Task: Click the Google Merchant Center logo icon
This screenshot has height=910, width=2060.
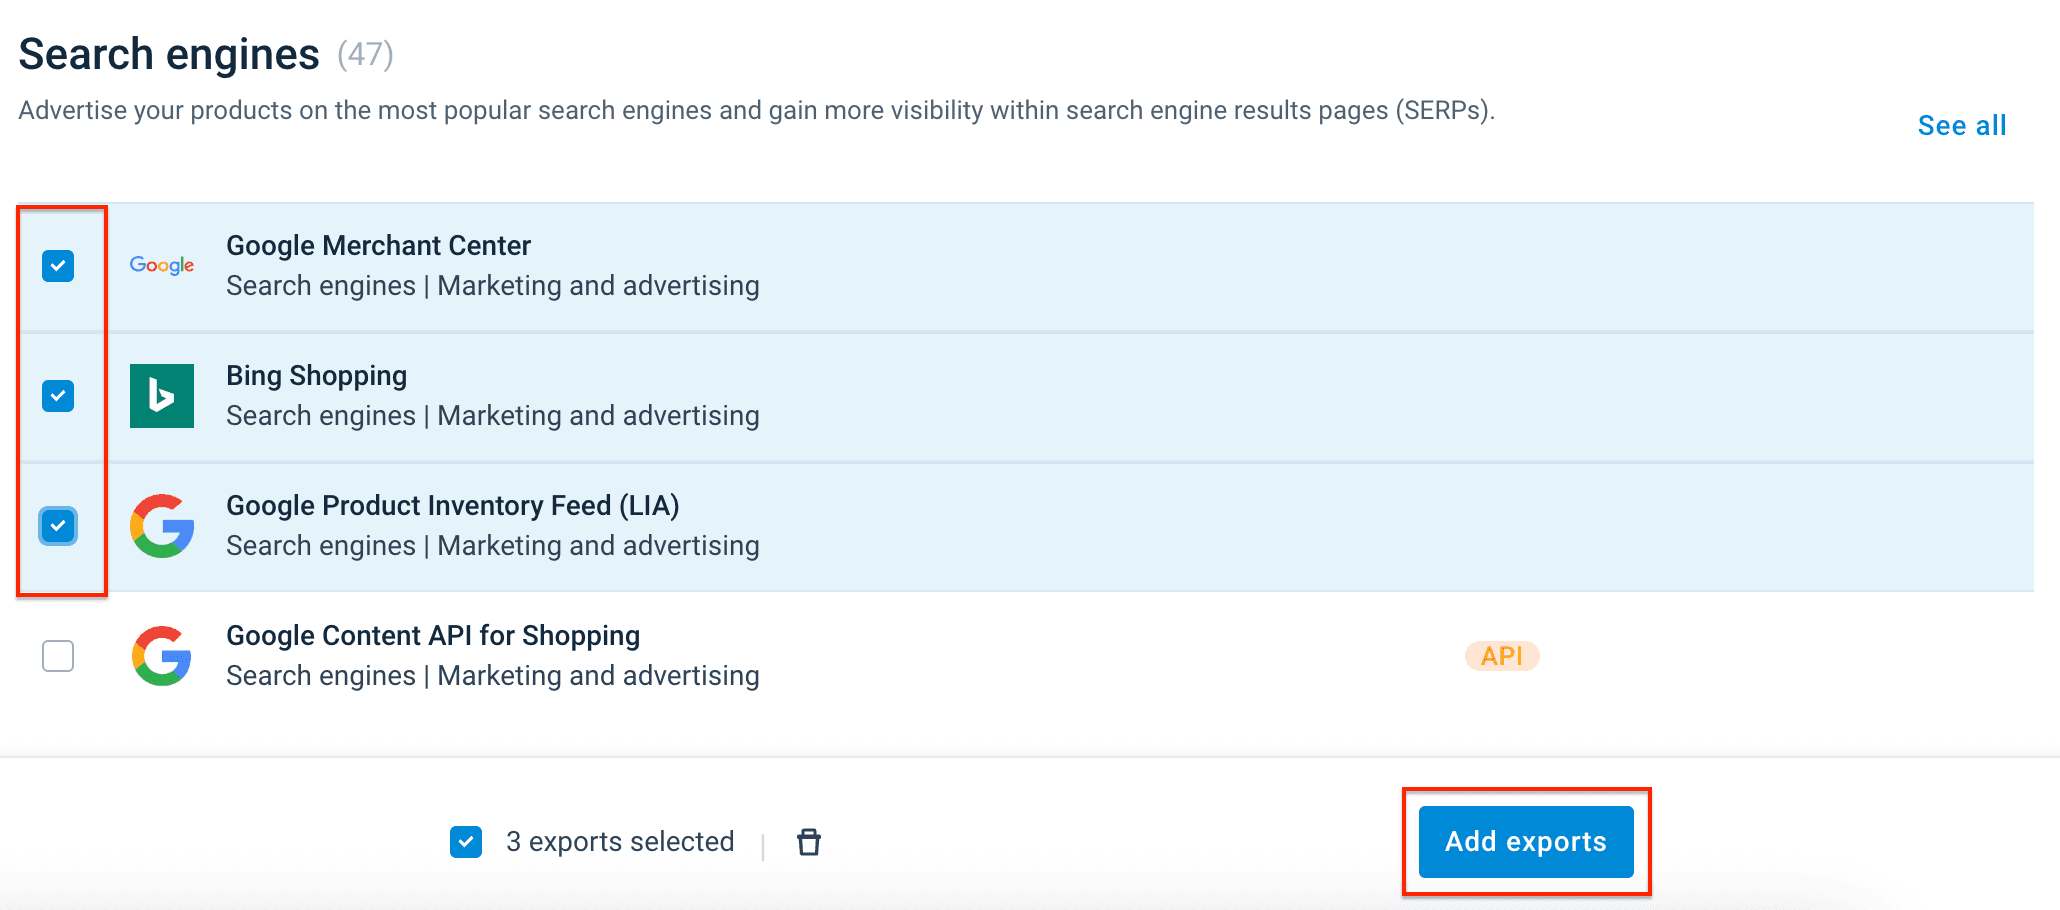Action: click(162, 266)
